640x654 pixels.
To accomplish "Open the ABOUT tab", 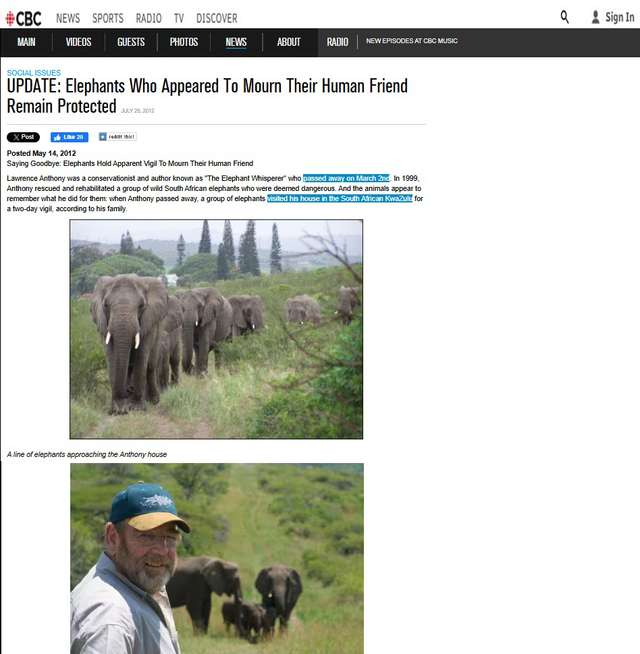I will (x=289, y=42).
